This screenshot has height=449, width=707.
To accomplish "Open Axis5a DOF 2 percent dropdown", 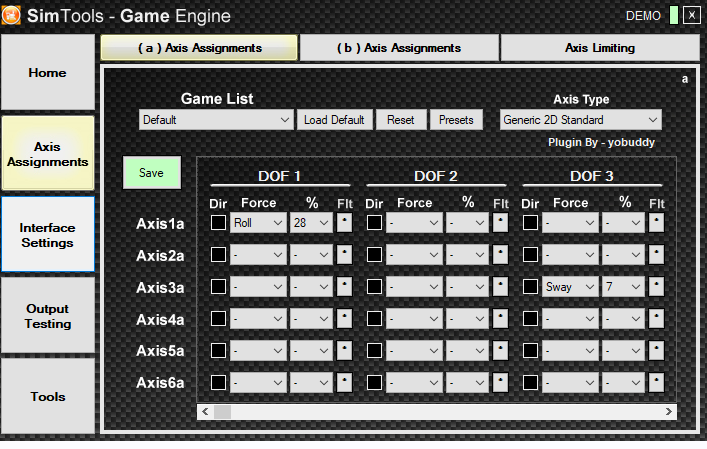I will pyautogui.click(x=467, y=350).
